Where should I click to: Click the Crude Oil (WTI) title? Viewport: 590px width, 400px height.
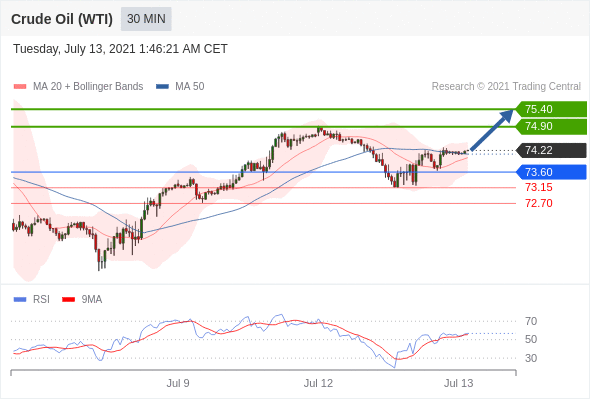pos(62,19)
